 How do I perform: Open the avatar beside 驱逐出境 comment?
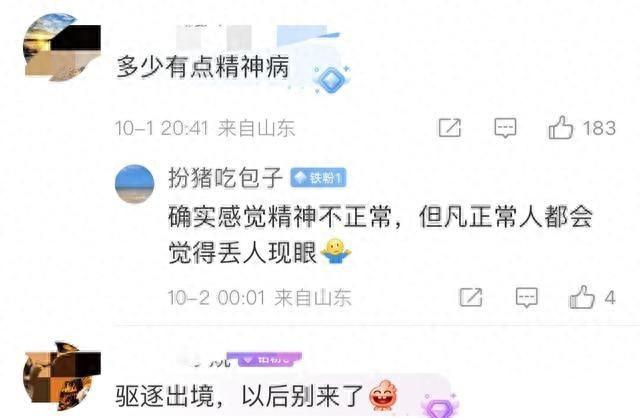tap(62, 376)
